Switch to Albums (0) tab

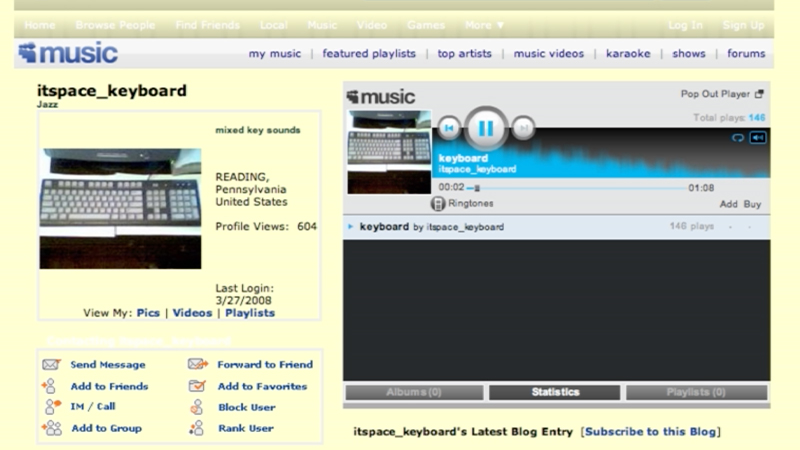[414, 392]
